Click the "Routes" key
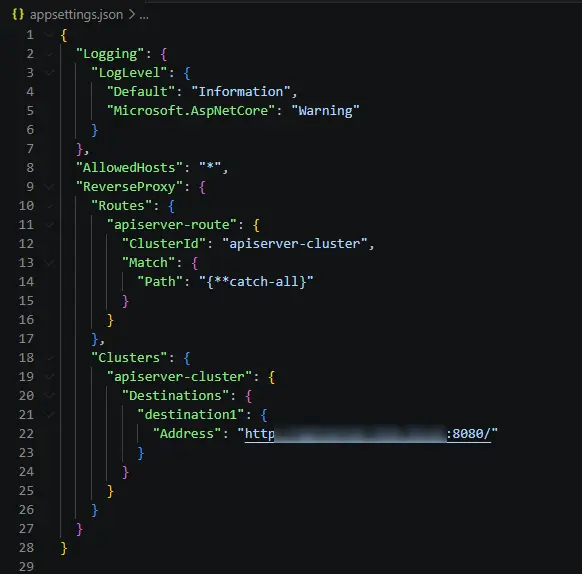 pos(121,206)
